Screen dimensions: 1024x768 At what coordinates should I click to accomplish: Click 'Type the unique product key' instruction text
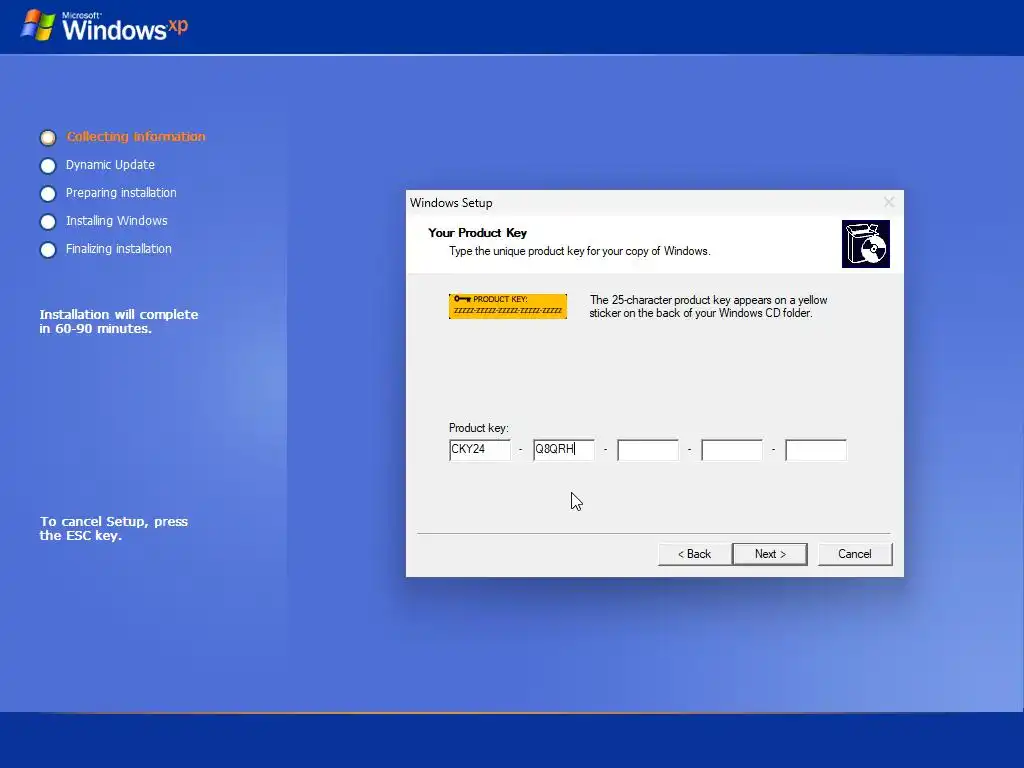[579, 251]
